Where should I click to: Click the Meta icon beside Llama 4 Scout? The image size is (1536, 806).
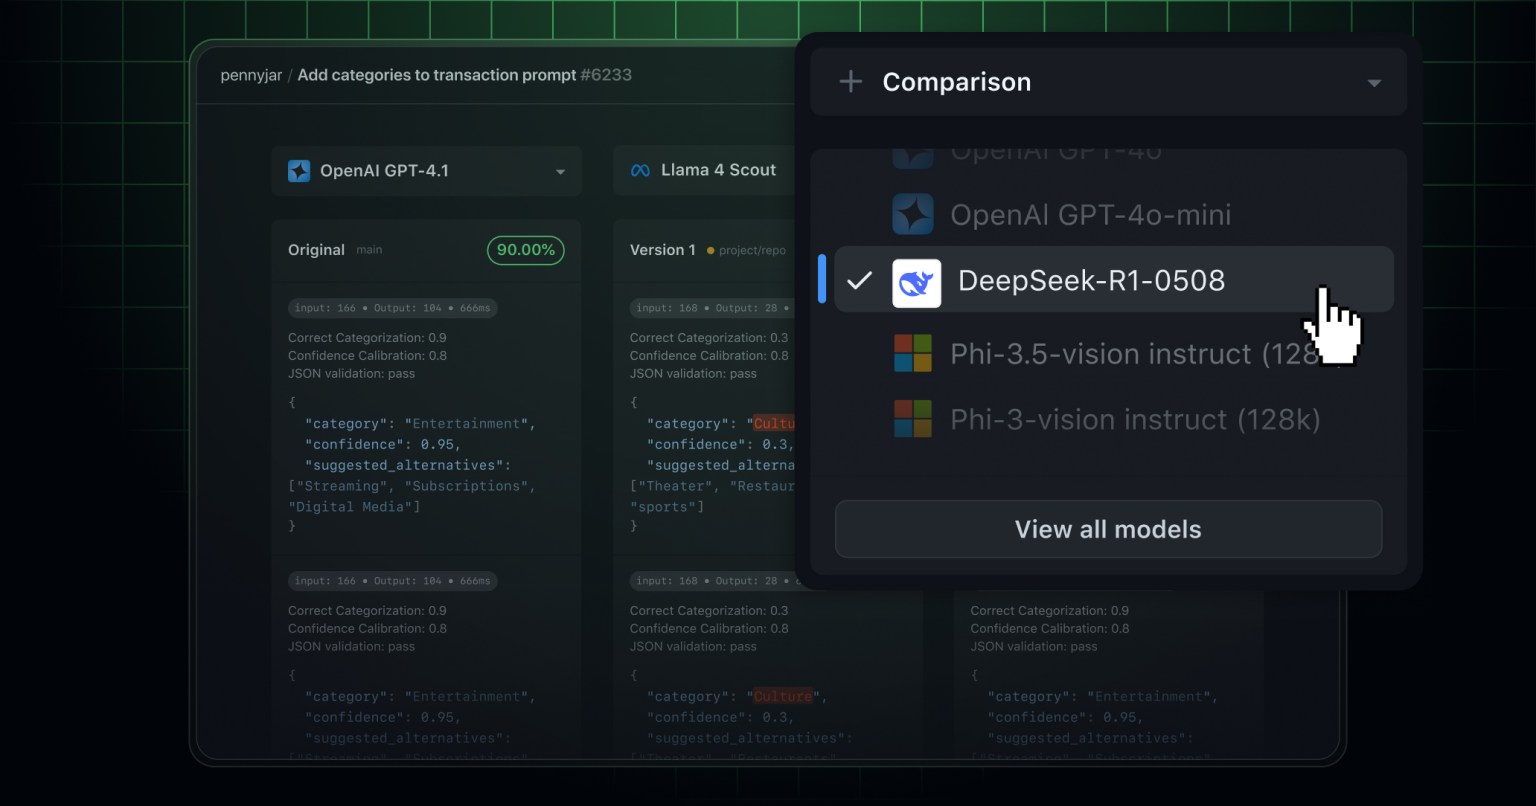[x=640, y=170]
